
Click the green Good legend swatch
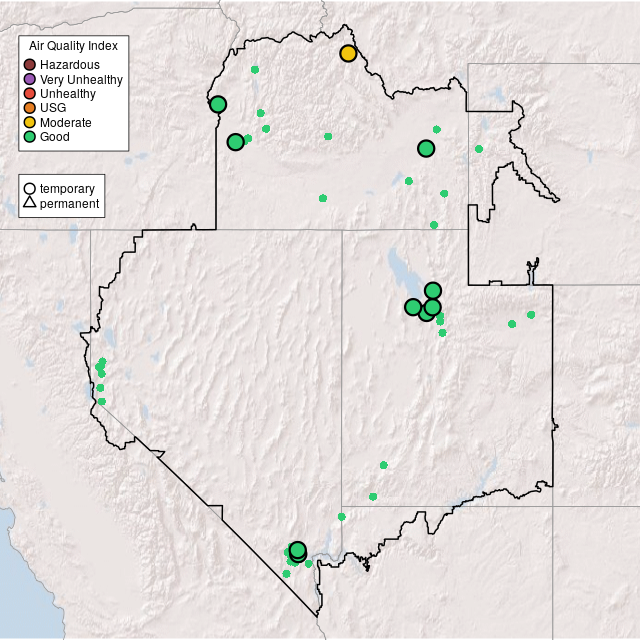(30, 136)
